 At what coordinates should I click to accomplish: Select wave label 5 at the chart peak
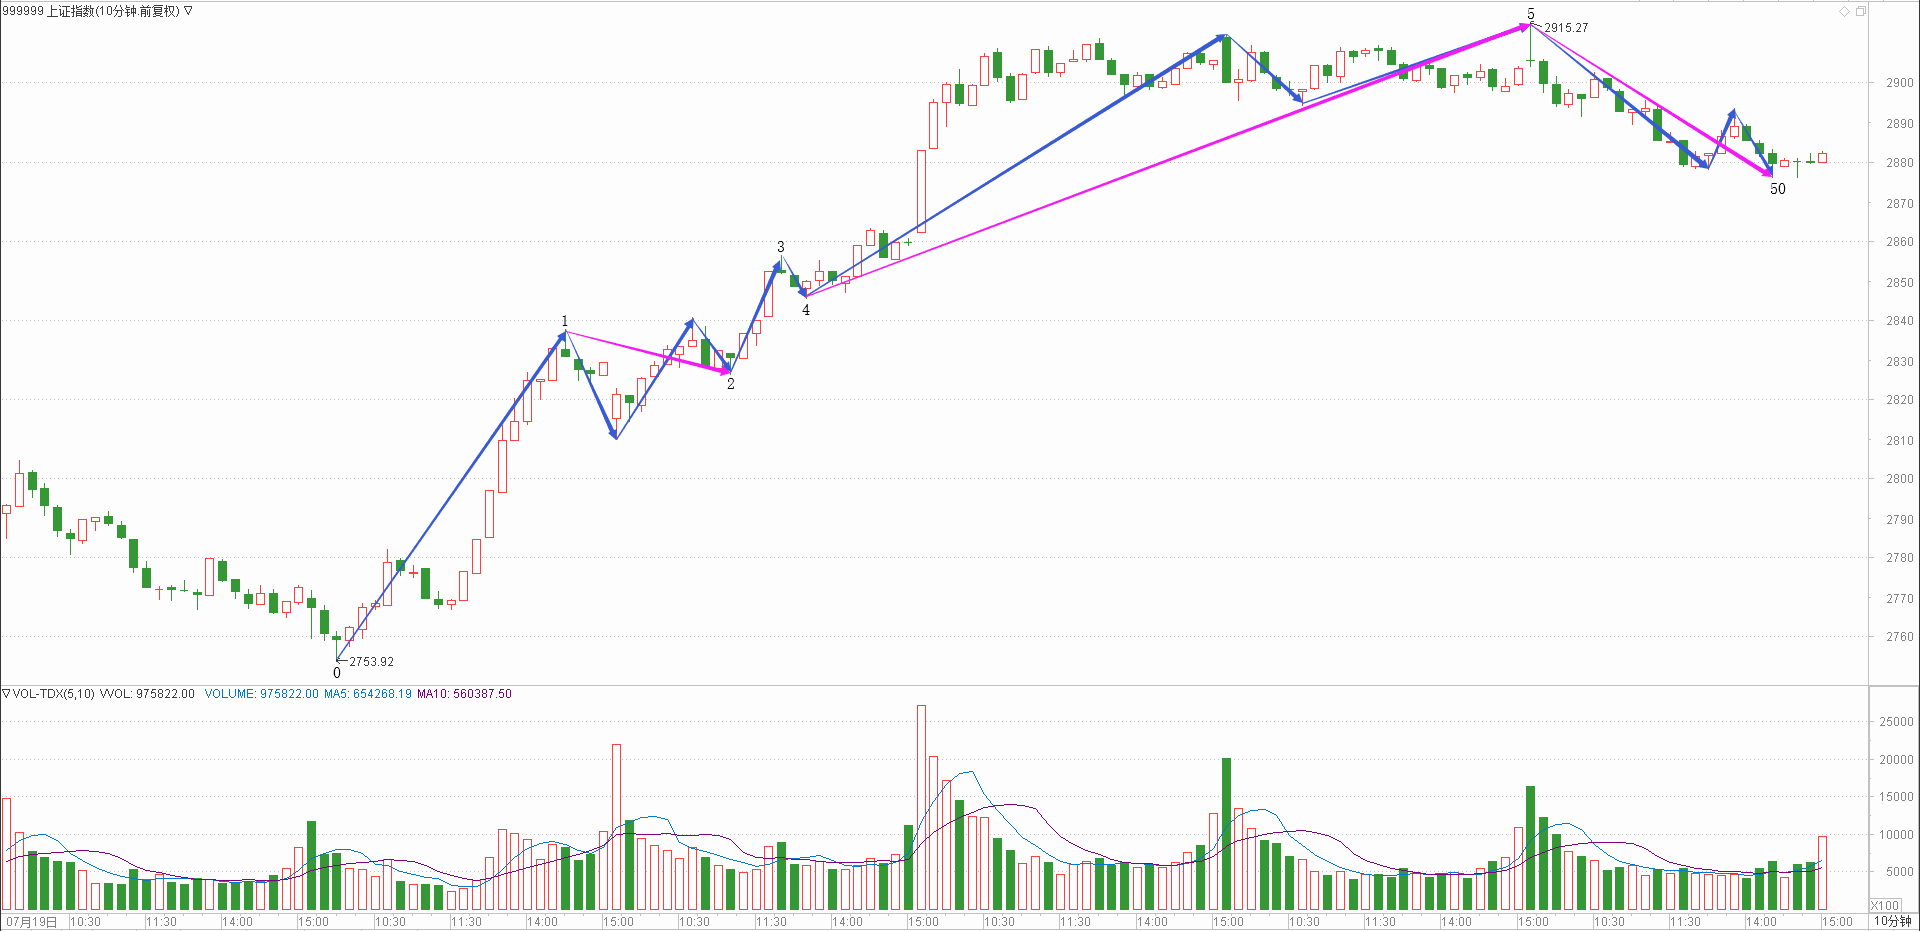[x=1530, y=14]
